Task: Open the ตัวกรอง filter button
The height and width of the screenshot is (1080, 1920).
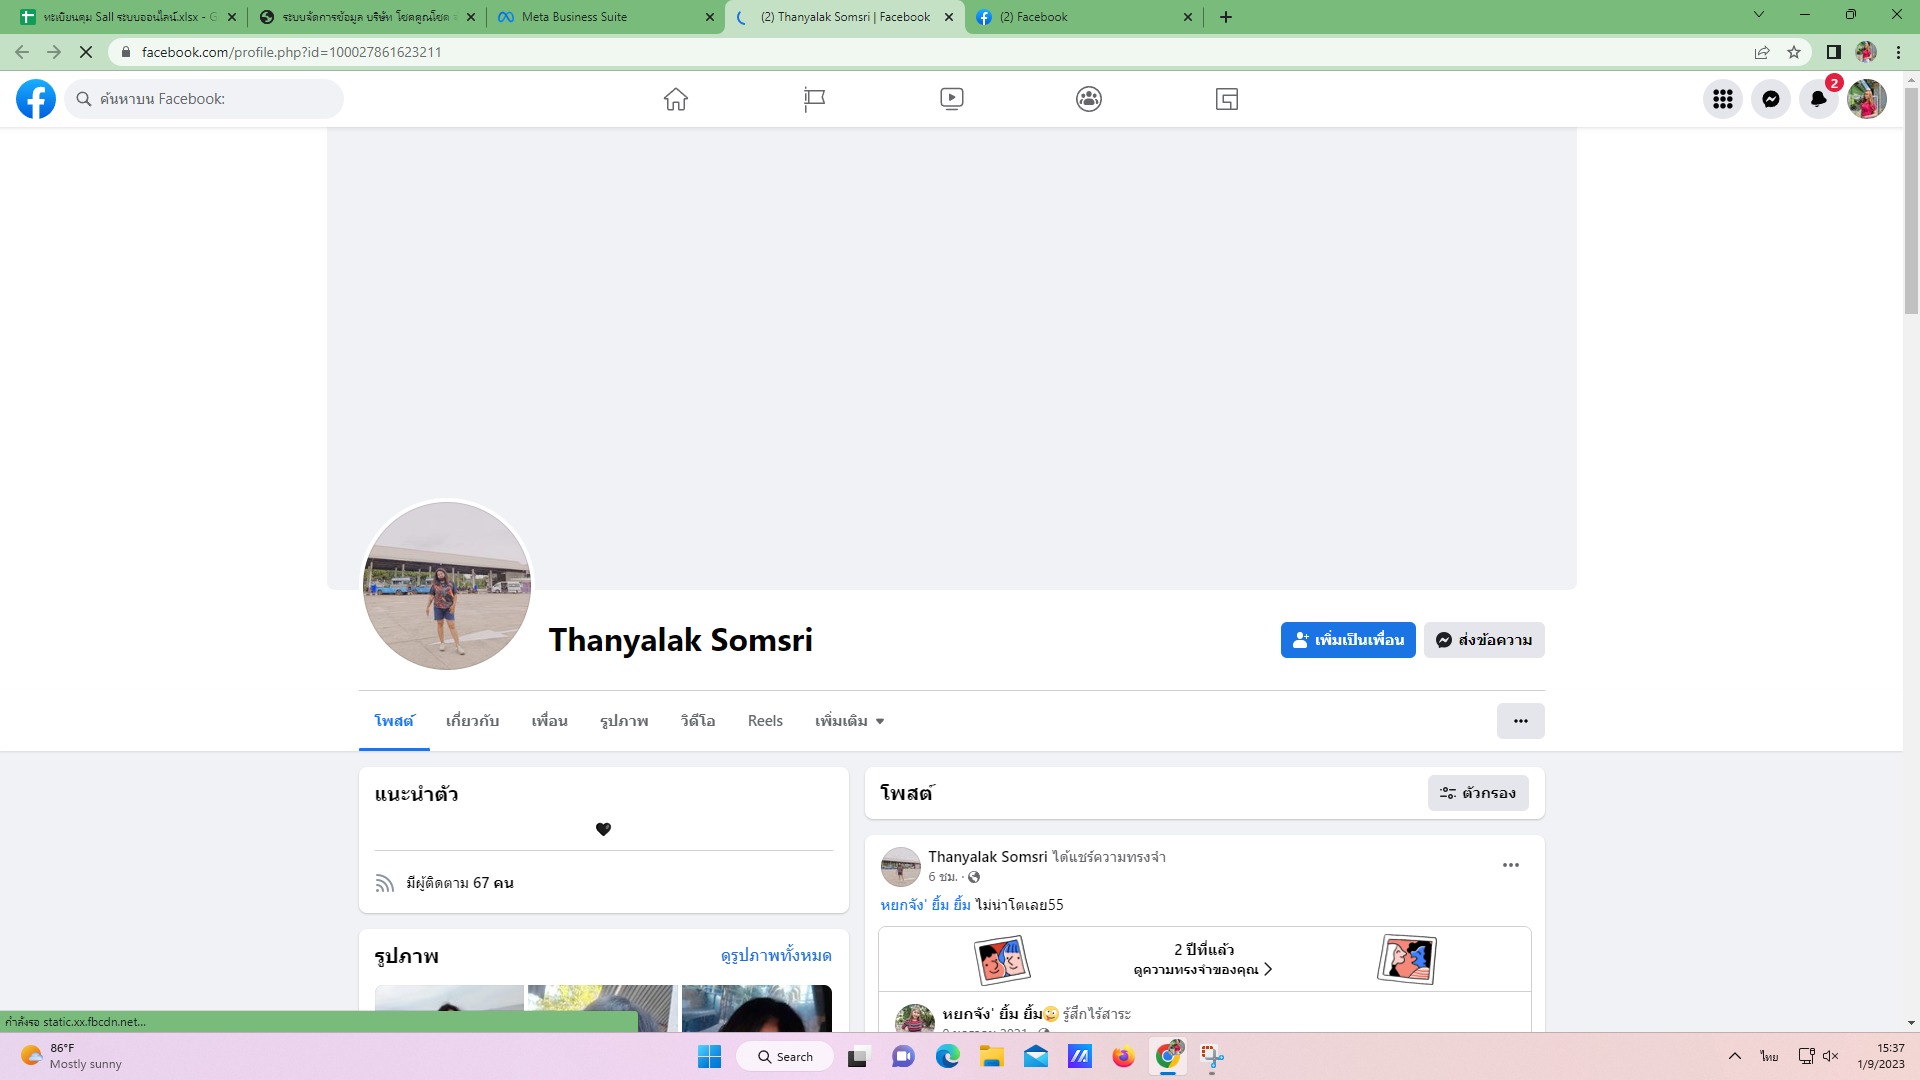Action: (1478, 793)
